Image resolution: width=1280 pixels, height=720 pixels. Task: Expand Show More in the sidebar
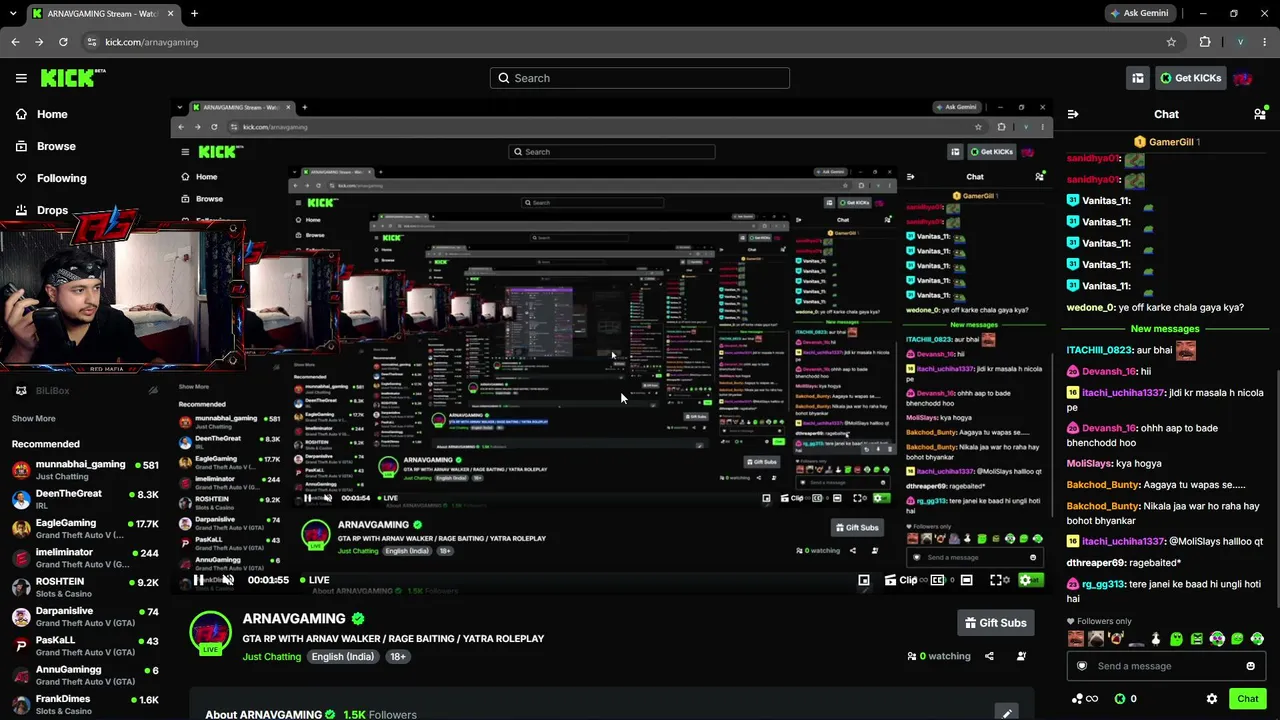click(x=33, y=418)
